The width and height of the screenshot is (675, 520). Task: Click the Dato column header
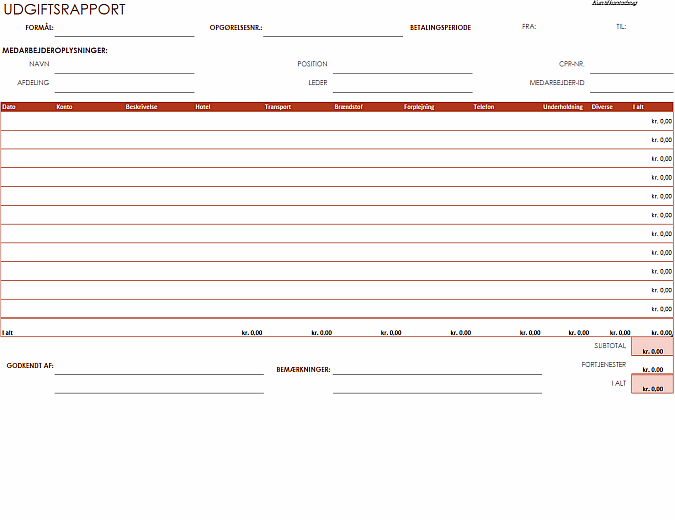(9, 106)
